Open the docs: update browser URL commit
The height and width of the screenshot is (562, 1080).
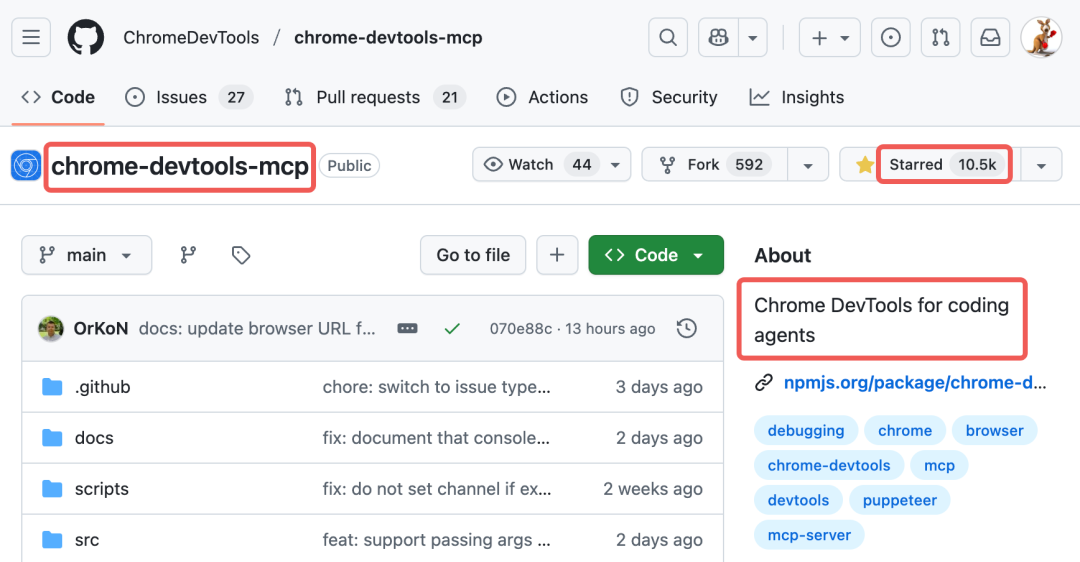point(257,329)
